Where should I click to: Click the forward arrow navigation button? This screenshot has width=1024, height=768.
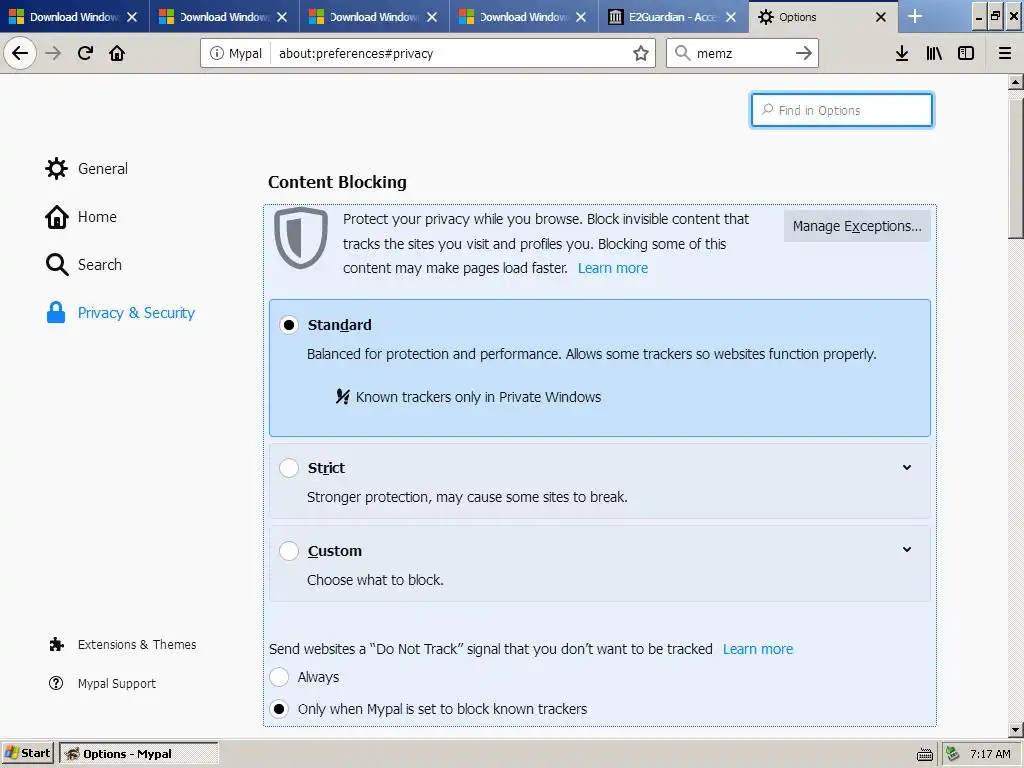pyautogui.click(x=54, y=53)
